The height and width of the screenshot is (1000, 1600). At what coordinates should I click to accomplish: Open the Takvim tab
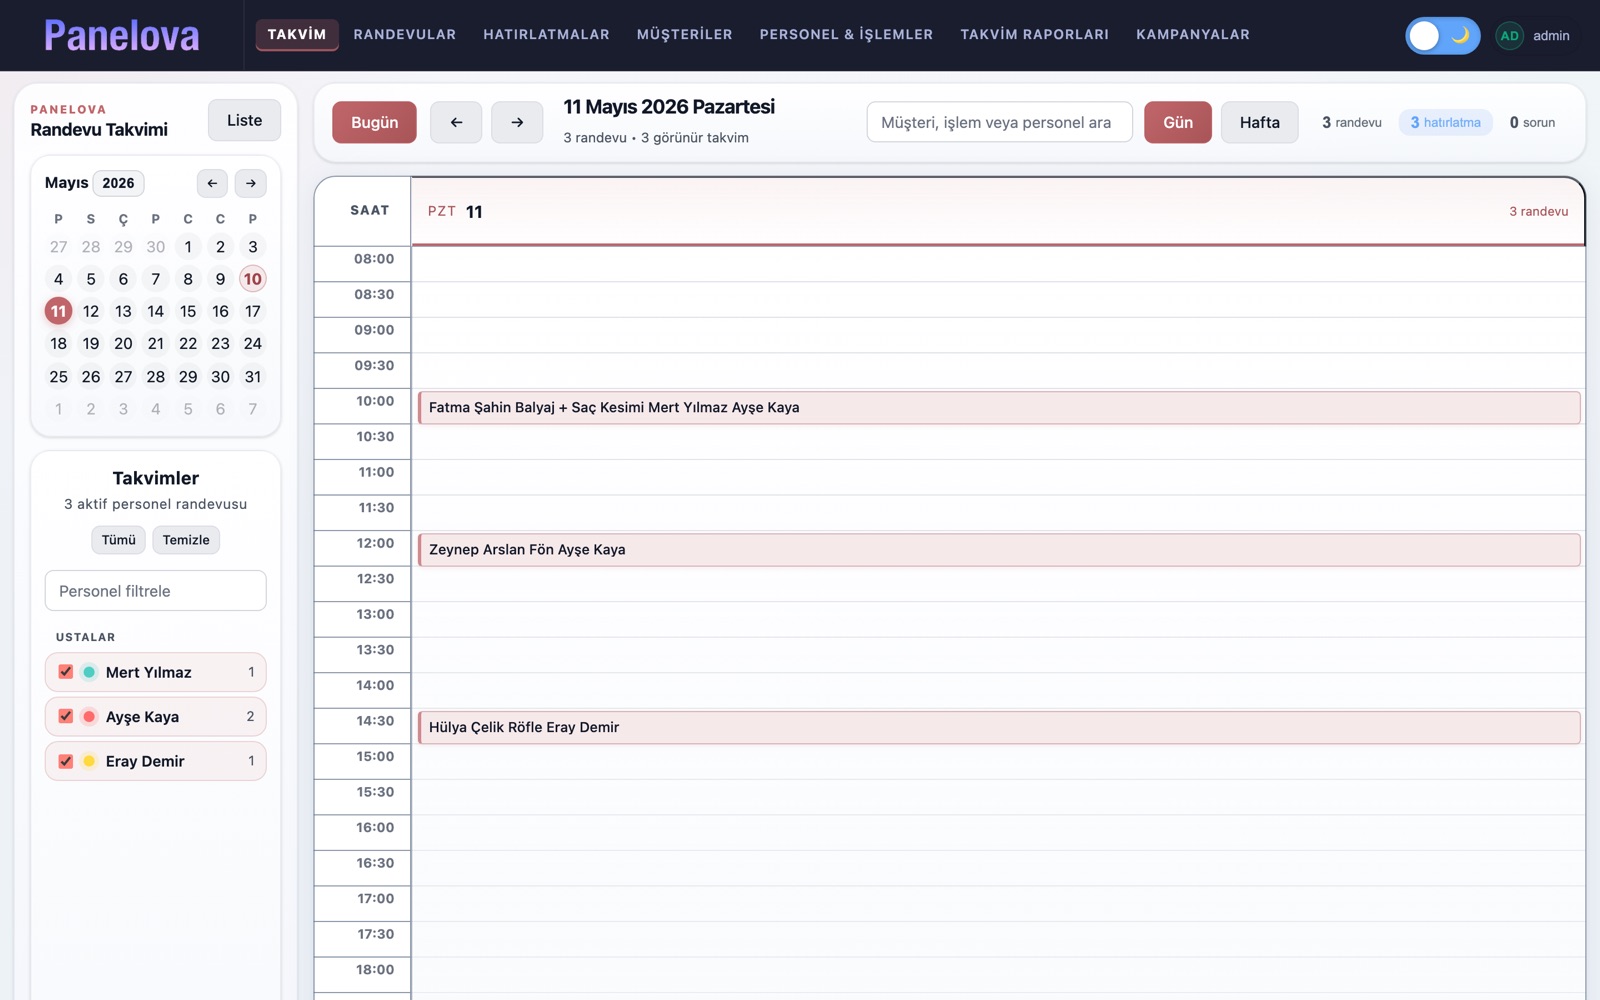(297, 34)
